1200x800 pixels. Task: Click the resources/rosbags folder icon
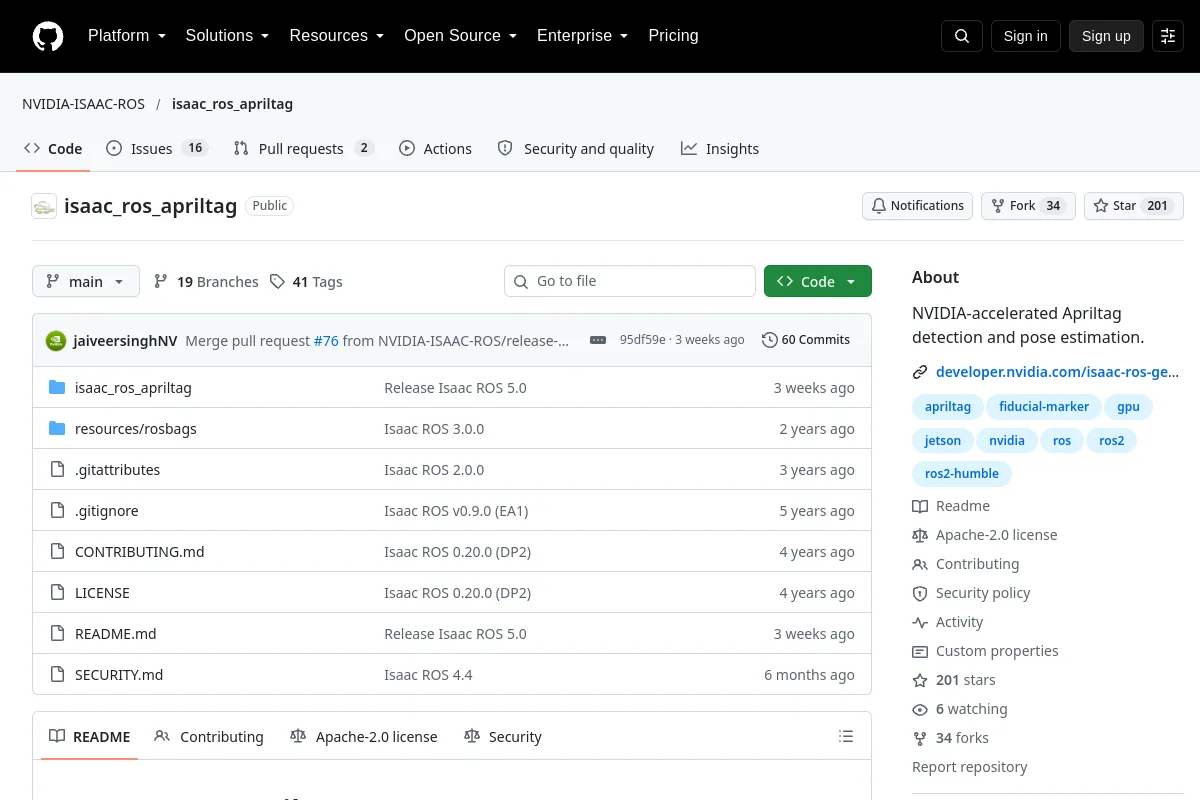tap(57, 429)
